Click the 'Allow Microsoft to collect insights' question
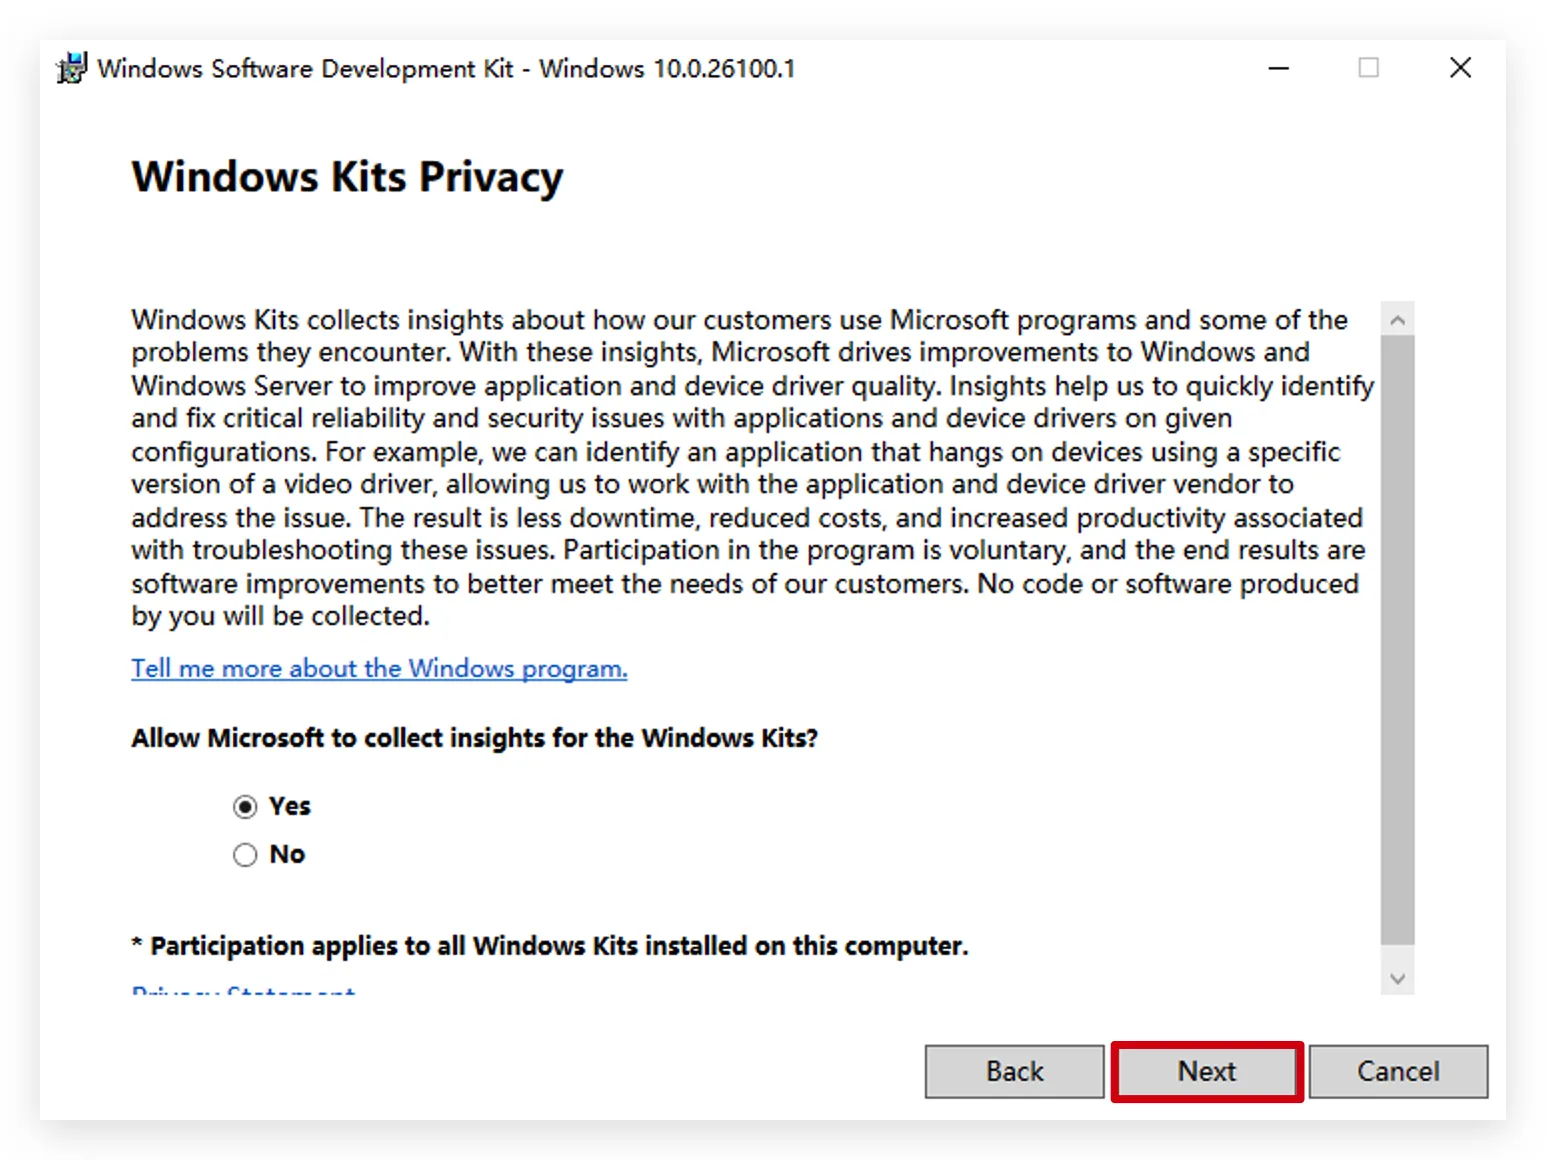Viewport: 1546px width, 1160px height. click(x=474, y=738)
